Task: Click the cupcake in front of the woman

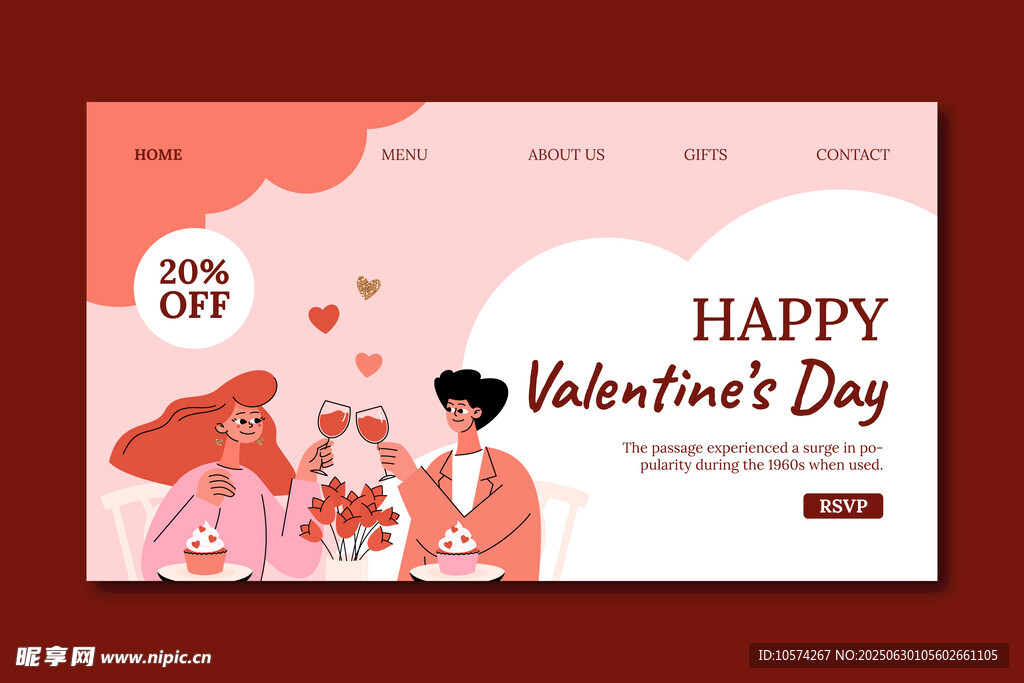Action: pyautogui.click(x=205, y=548)
